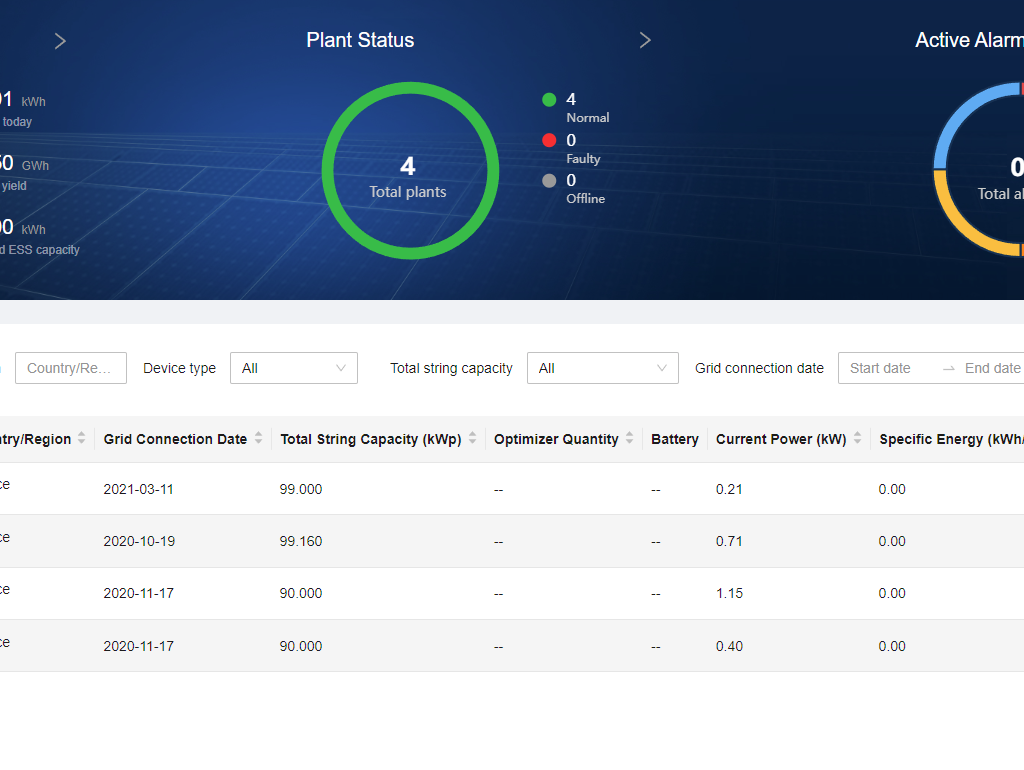The image size is (1024, 770).
Task: Sort by Total String Capacity column
Action: click(x=472, y=439)
